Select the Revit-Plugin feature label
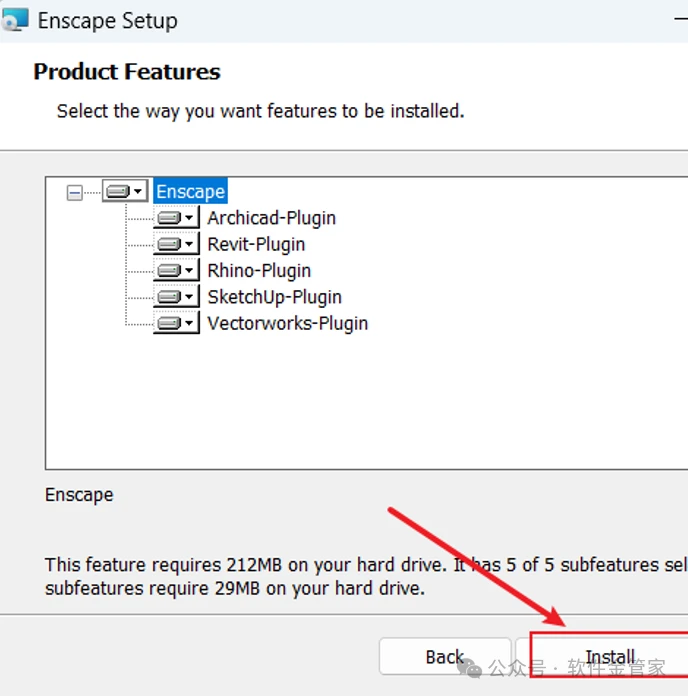 256,244
